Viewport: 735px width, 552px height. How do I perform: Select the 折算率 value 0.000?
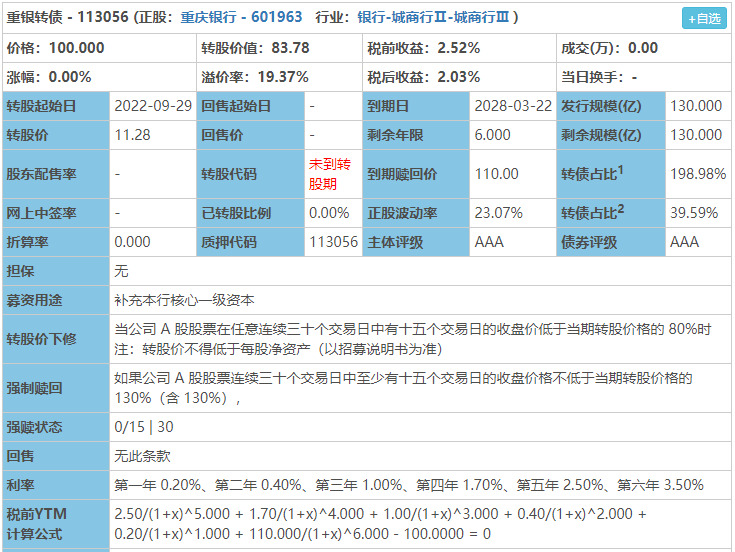pos(132,242)
